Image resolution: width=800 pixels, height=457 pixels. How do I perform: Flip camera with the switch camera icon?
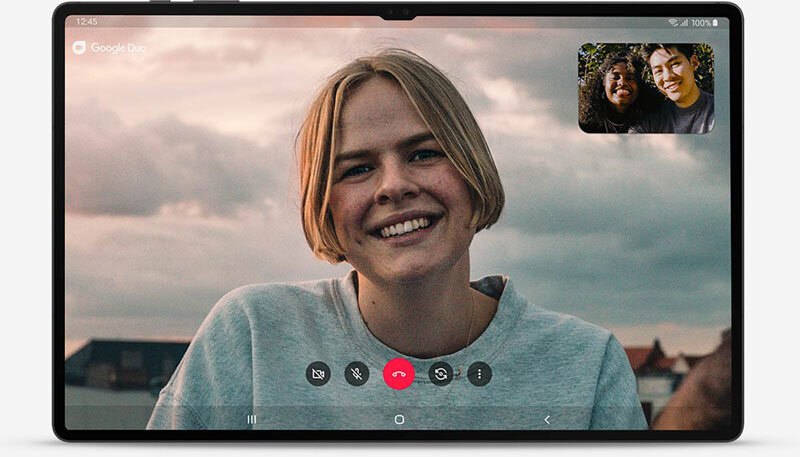click(x=439, y=374)
